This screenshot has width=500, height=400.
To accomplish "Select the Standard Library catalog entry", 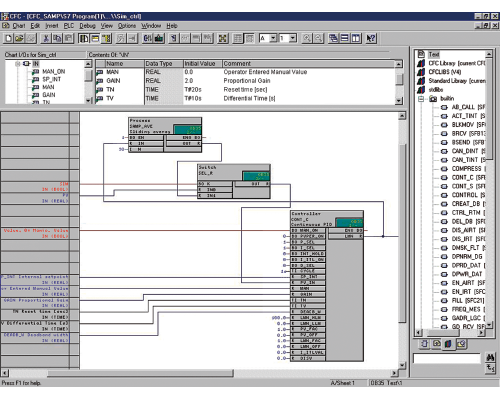I will click(x=457, y=81).
